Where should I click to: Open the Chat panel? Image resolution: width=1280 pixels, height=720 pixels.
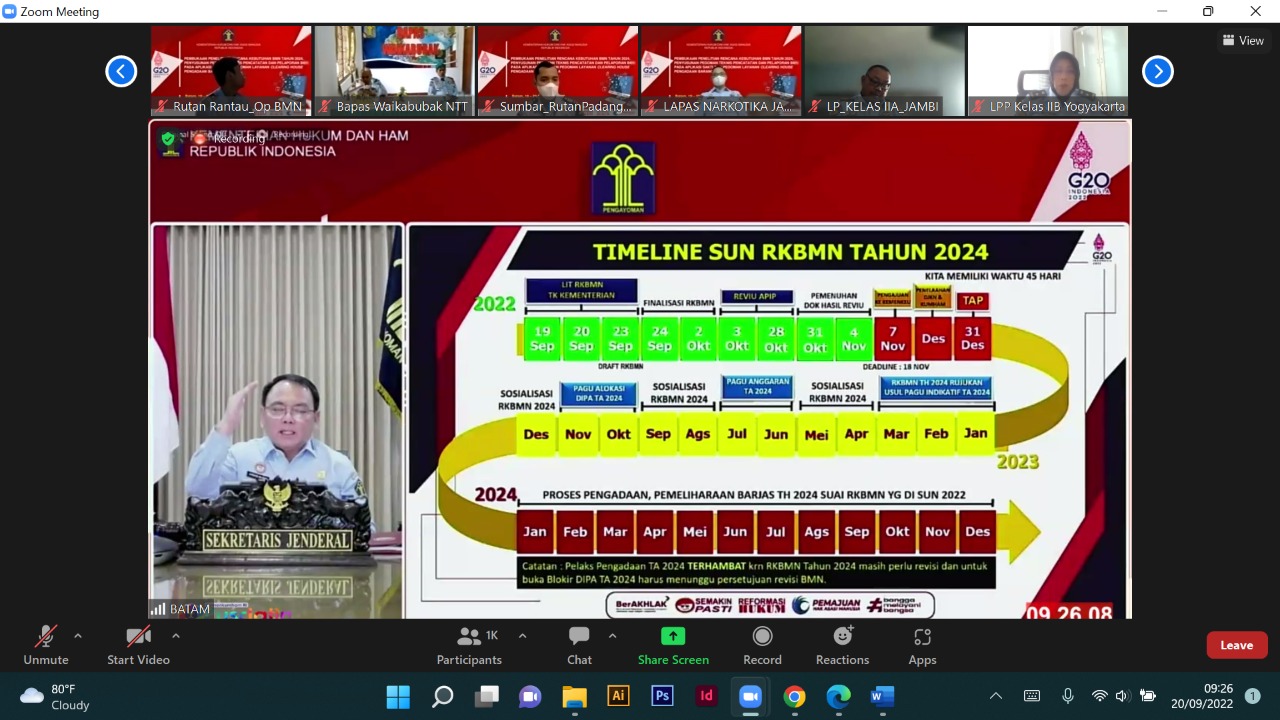pos(579,645)
